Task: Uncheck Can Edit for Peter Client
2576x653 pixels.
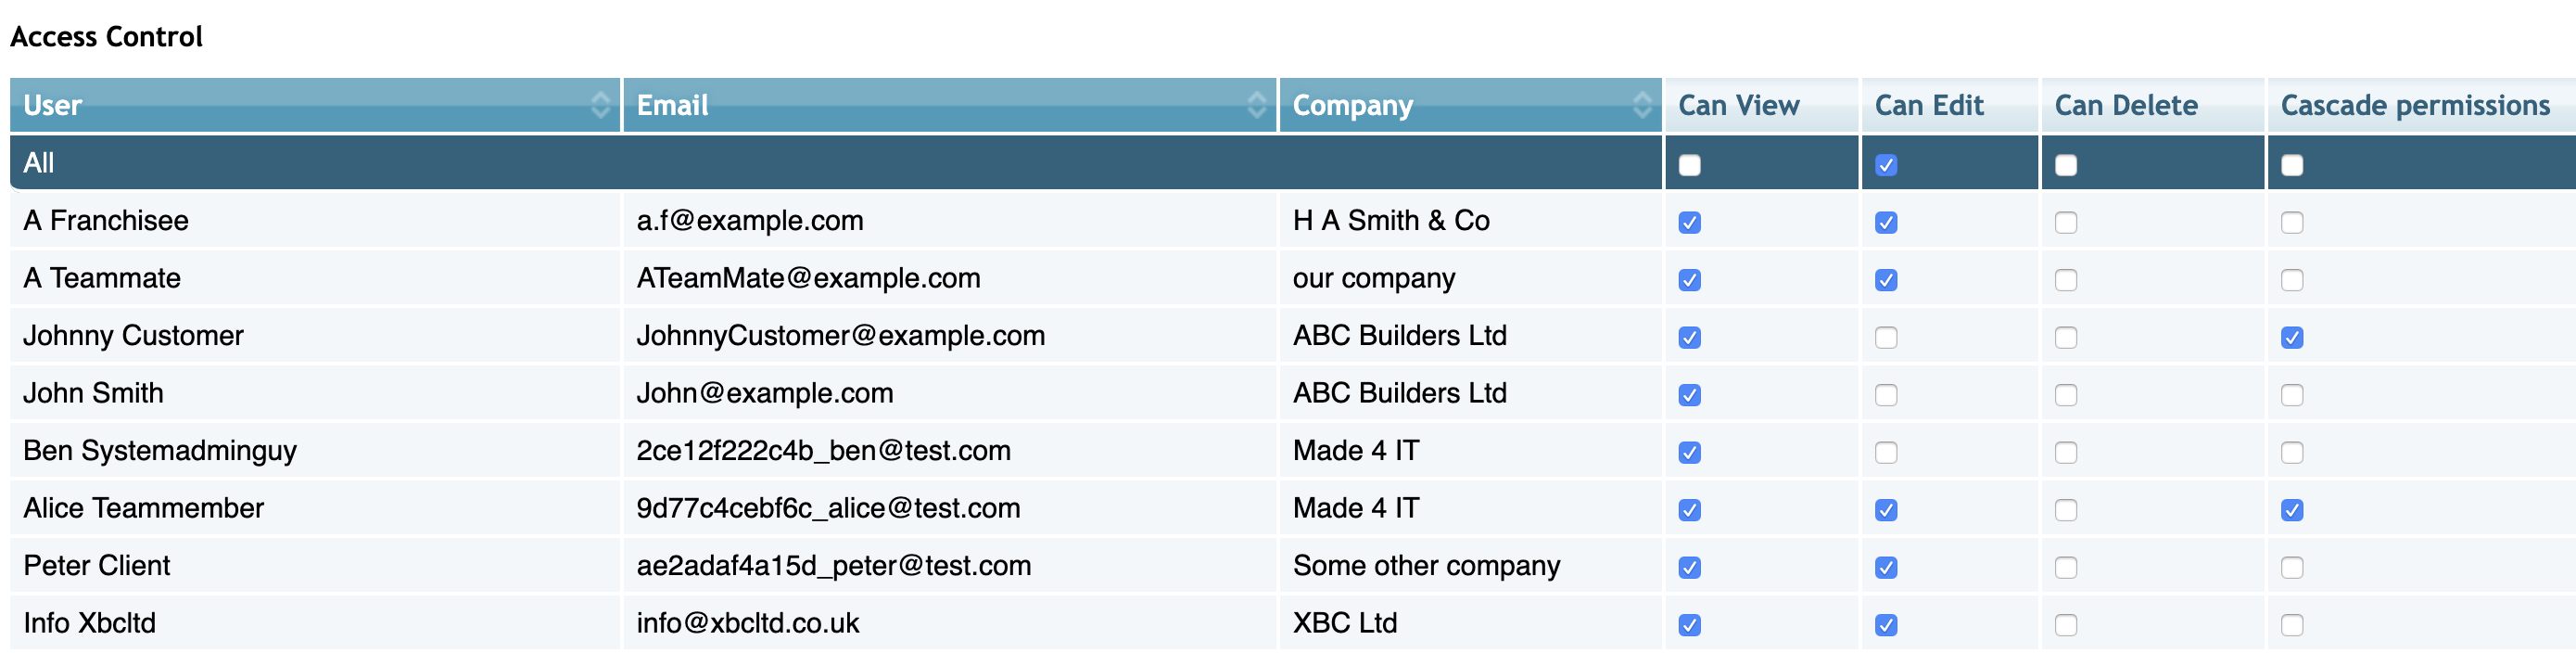Action: [1885, 567]
